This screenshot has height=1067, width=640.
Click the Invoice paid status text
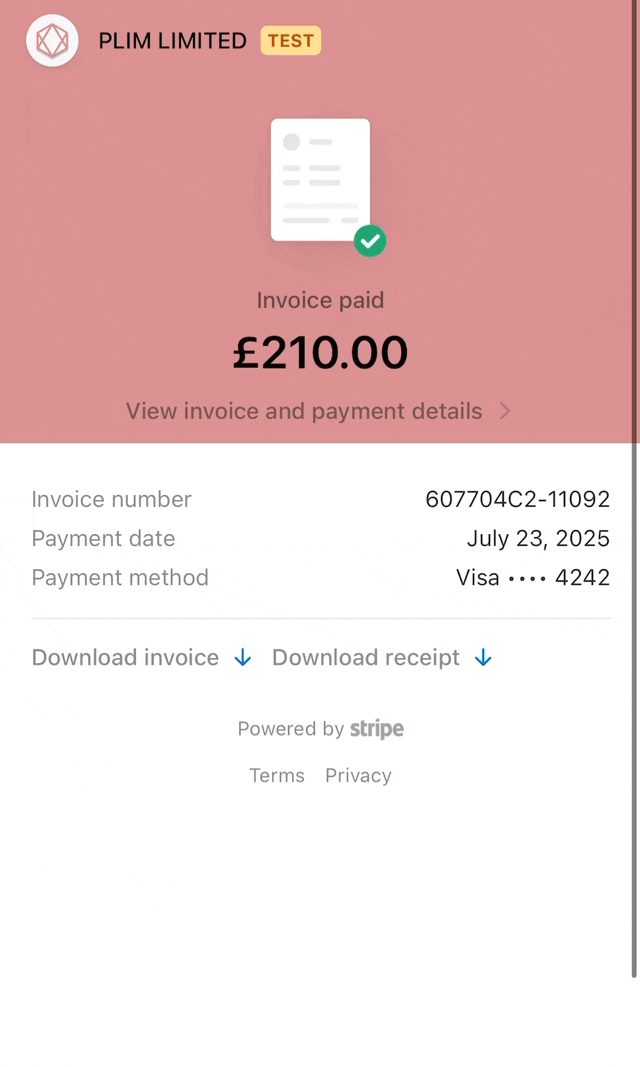coord(320,300)
